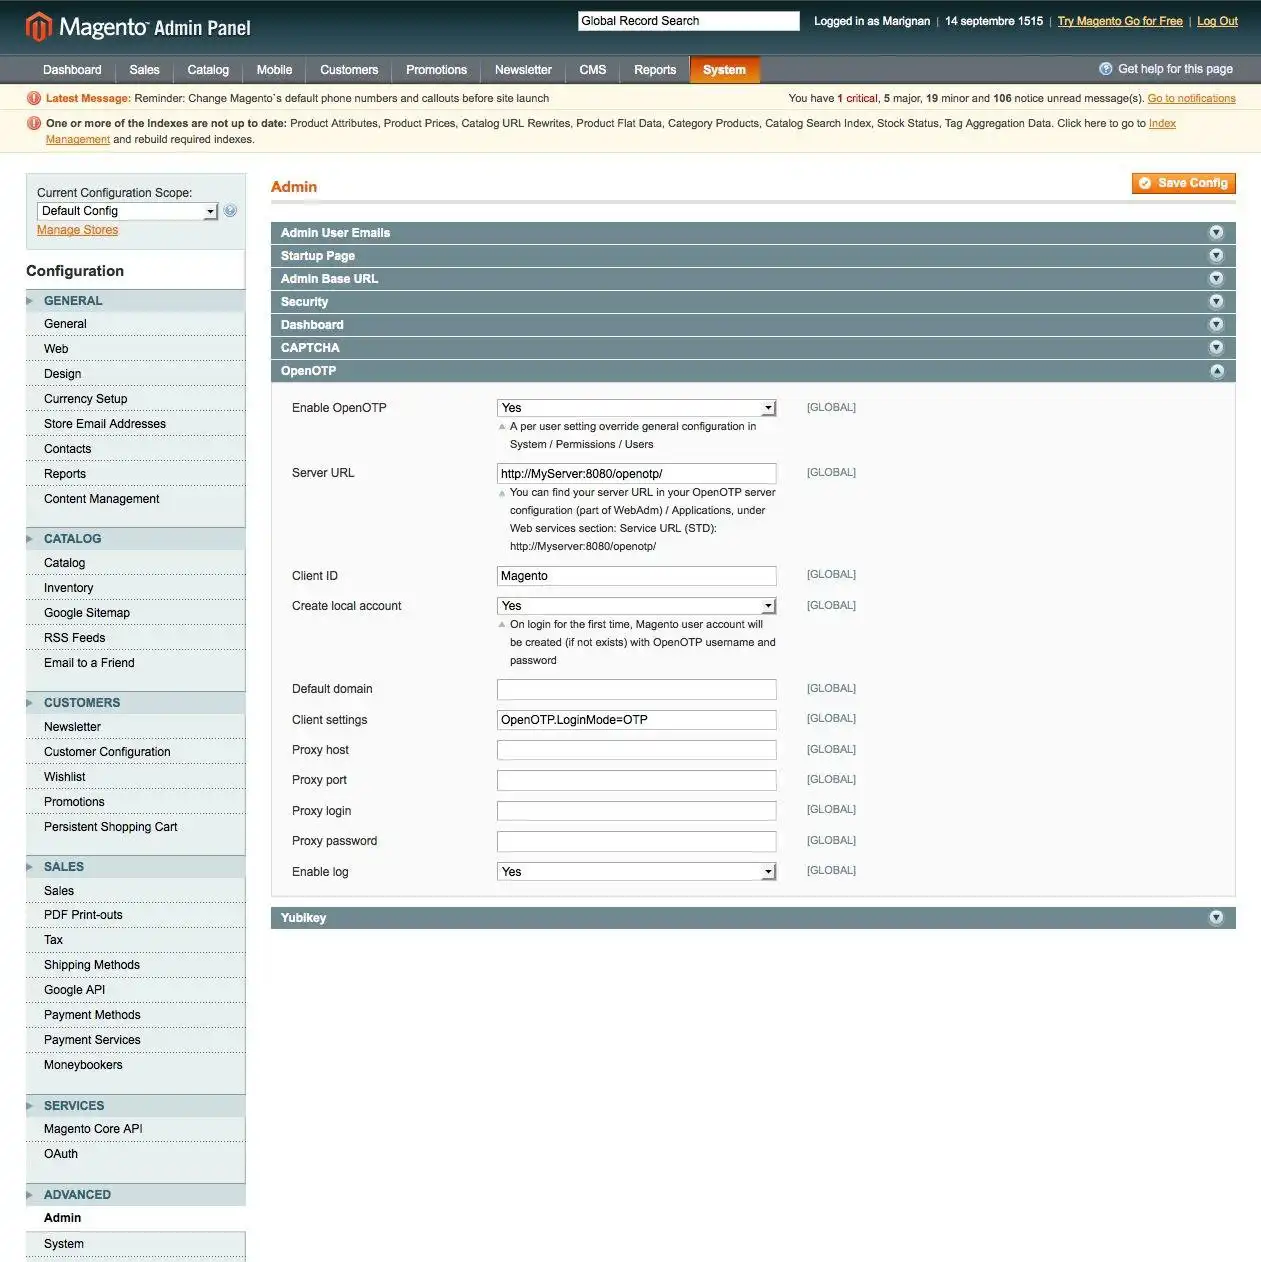Viewport: 1261px width, 1262px height.
Task: Expand the Yubikey section arrow
Action: click(1216, 917)
